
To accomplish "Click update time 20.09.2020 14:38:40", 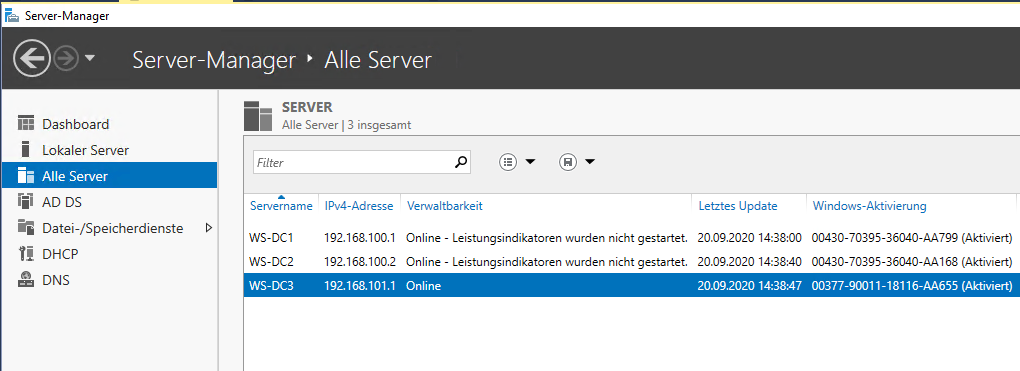I will click(x=749, y=262).
